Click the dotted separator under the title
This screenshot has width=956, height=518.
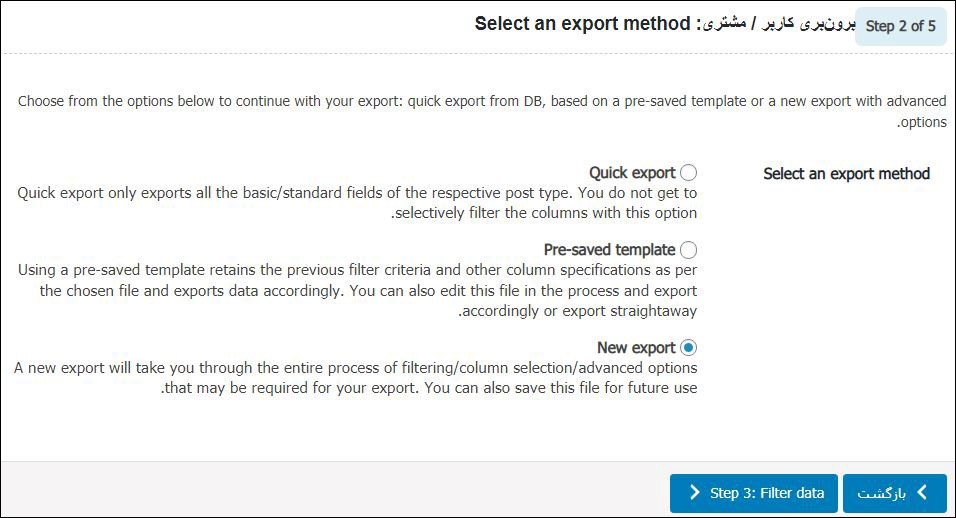[x=478, y=54]
